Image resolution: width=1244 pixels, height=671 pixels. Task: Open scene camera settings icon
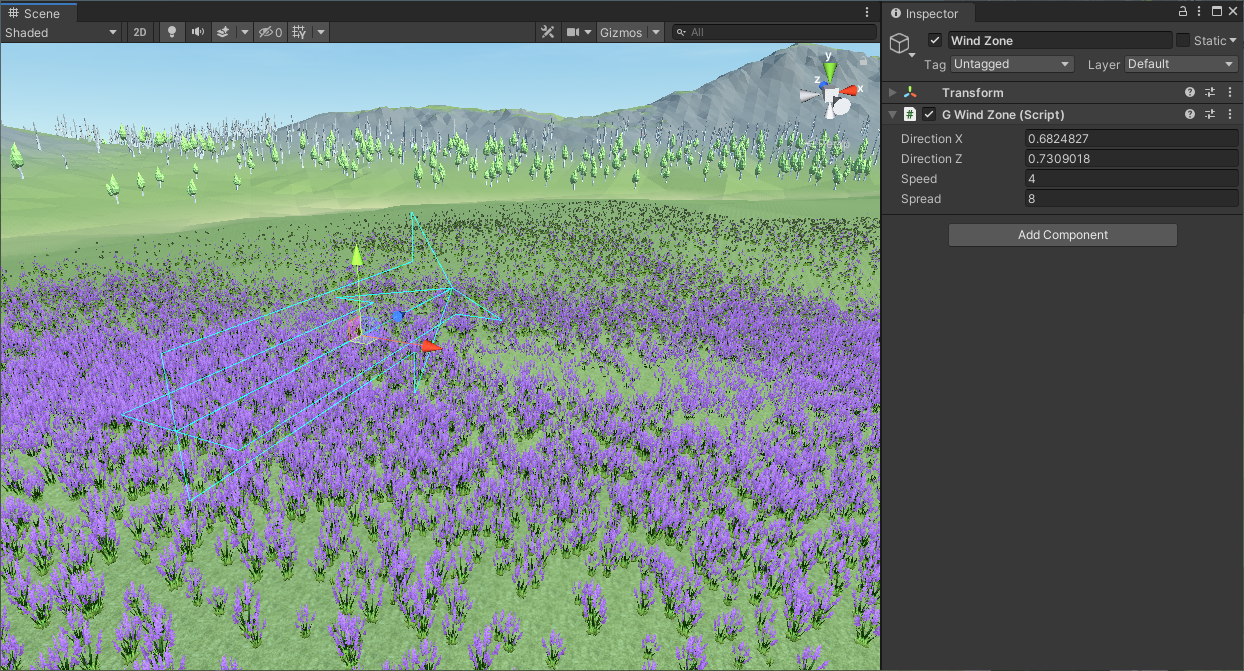click(573, 32)
